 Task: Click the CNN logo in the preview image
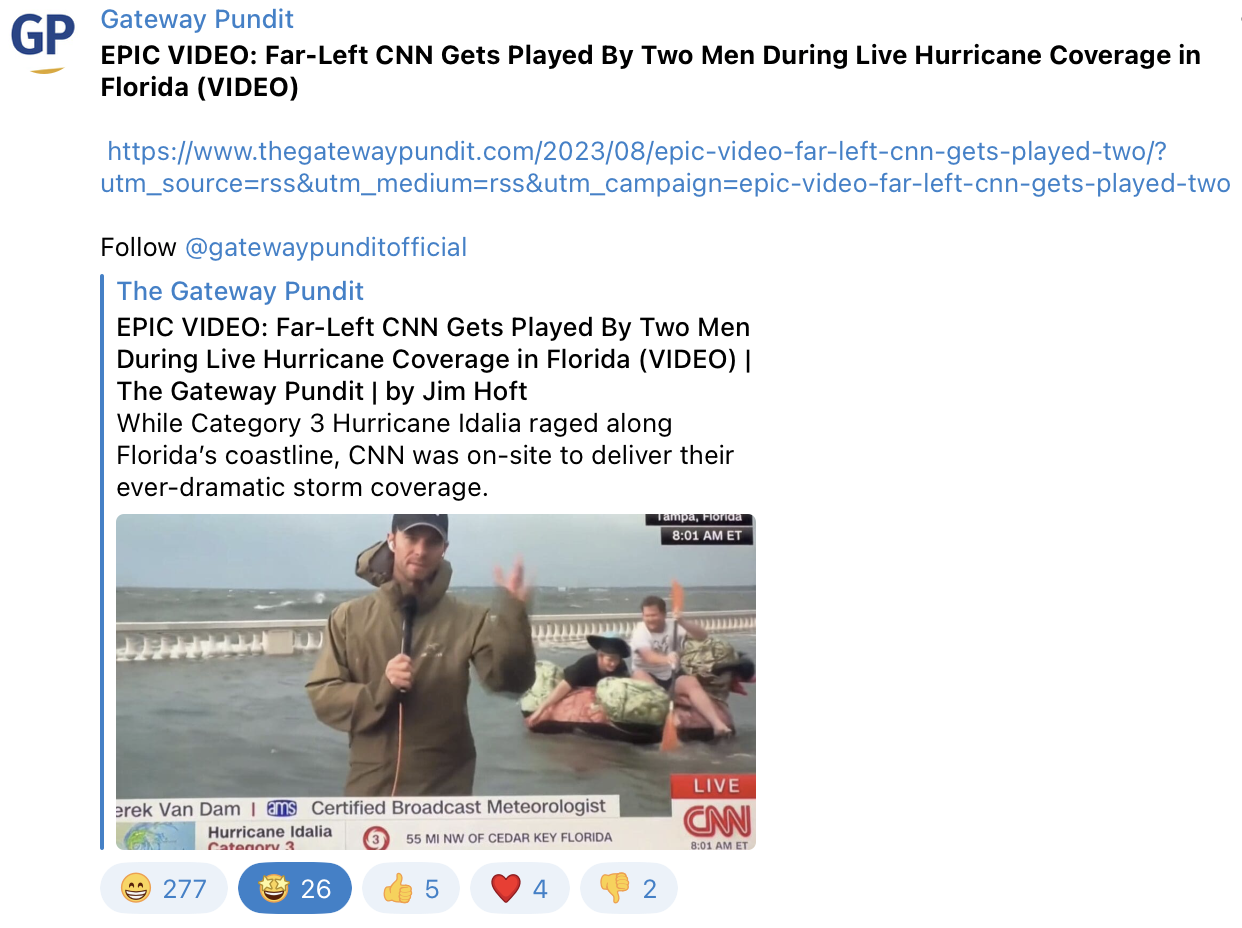[716, 822]
